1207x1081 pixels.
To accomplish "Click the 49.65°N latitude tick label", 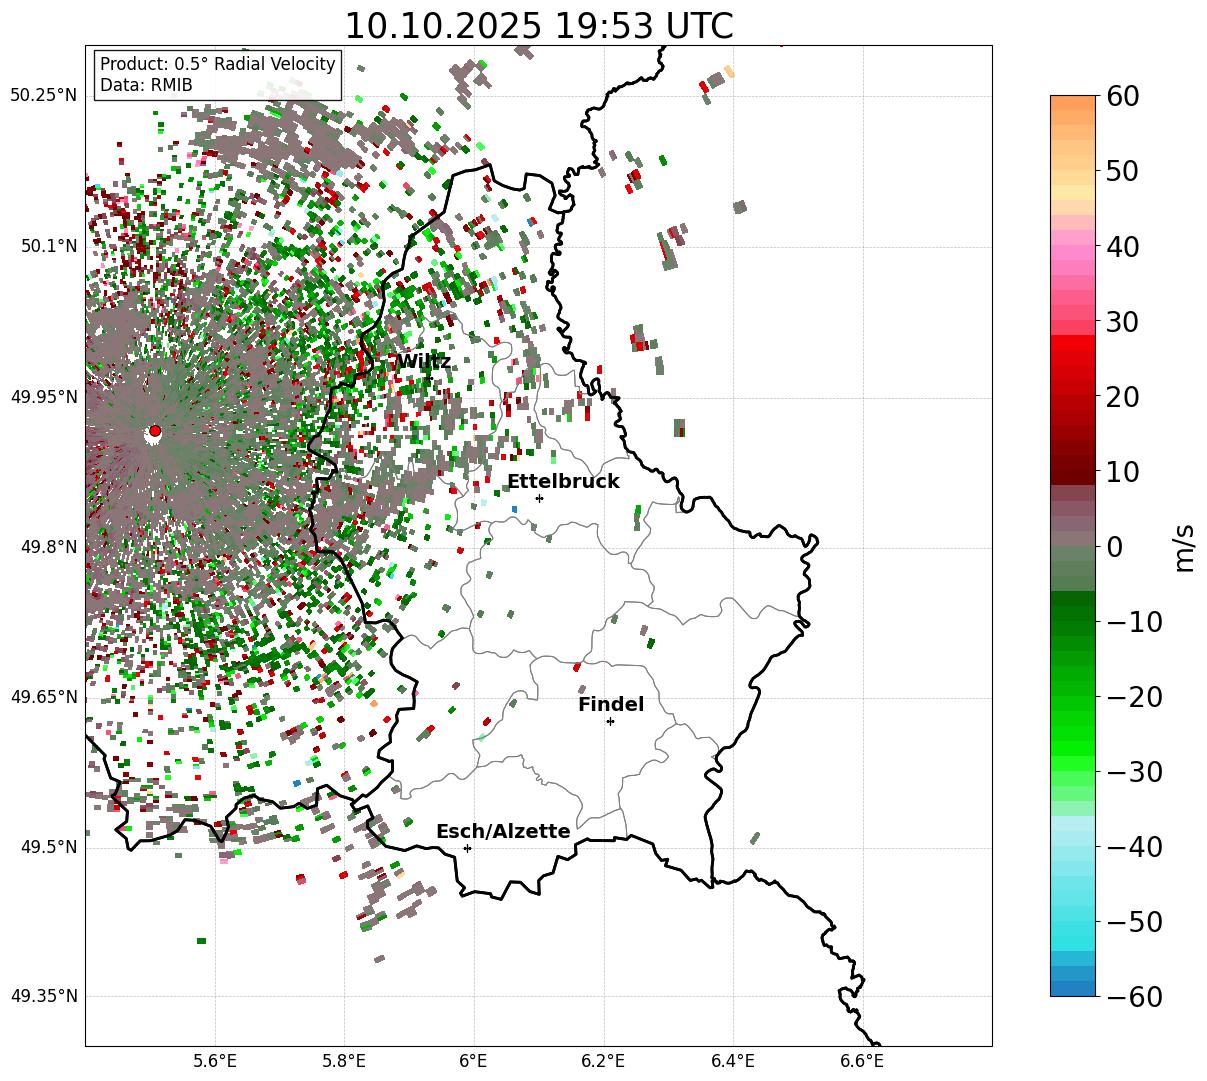I will click(x=43, y=697).
